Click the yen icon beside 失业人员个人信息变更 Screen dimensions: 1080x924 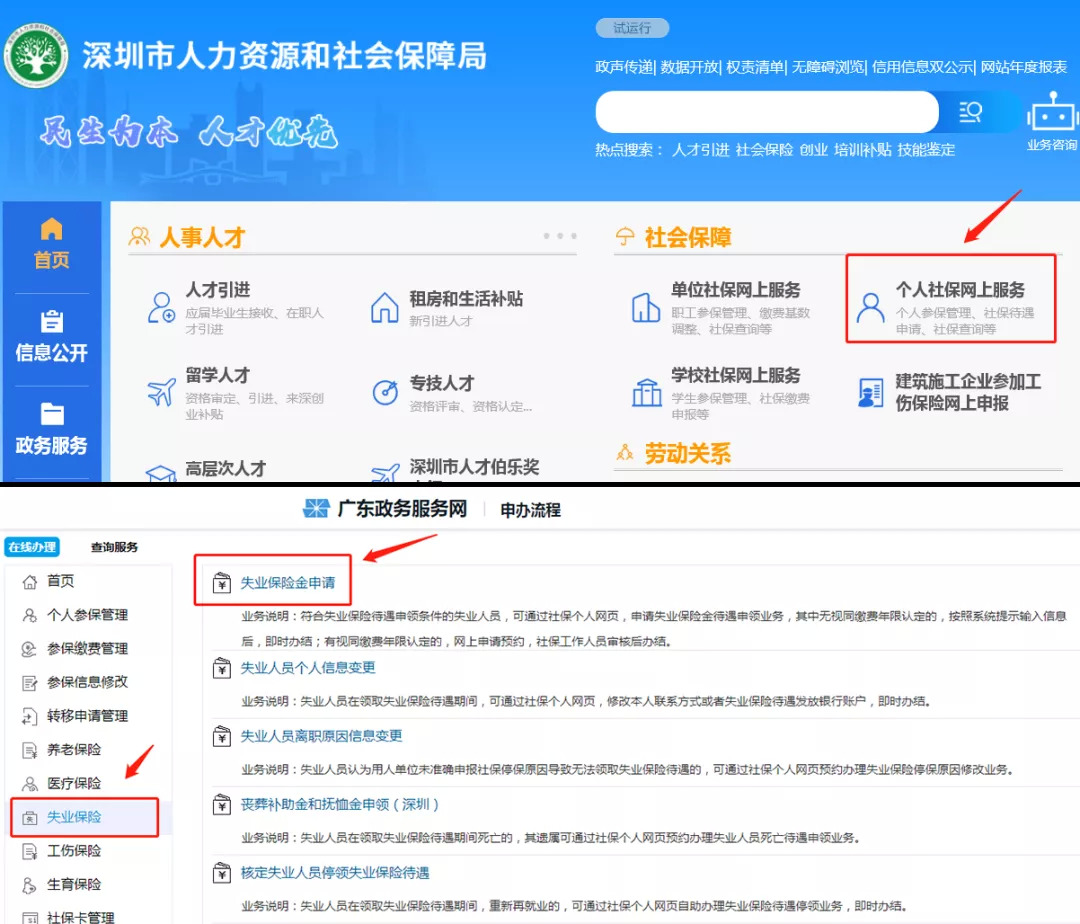coord(222,668)
